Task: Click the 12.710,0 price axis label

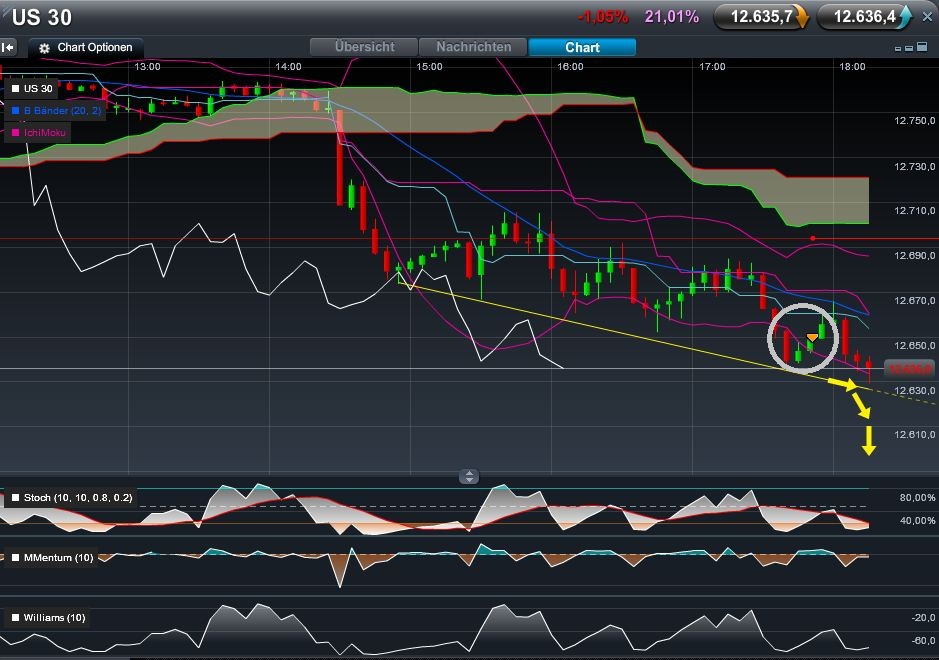Action: tap(914, 211)
